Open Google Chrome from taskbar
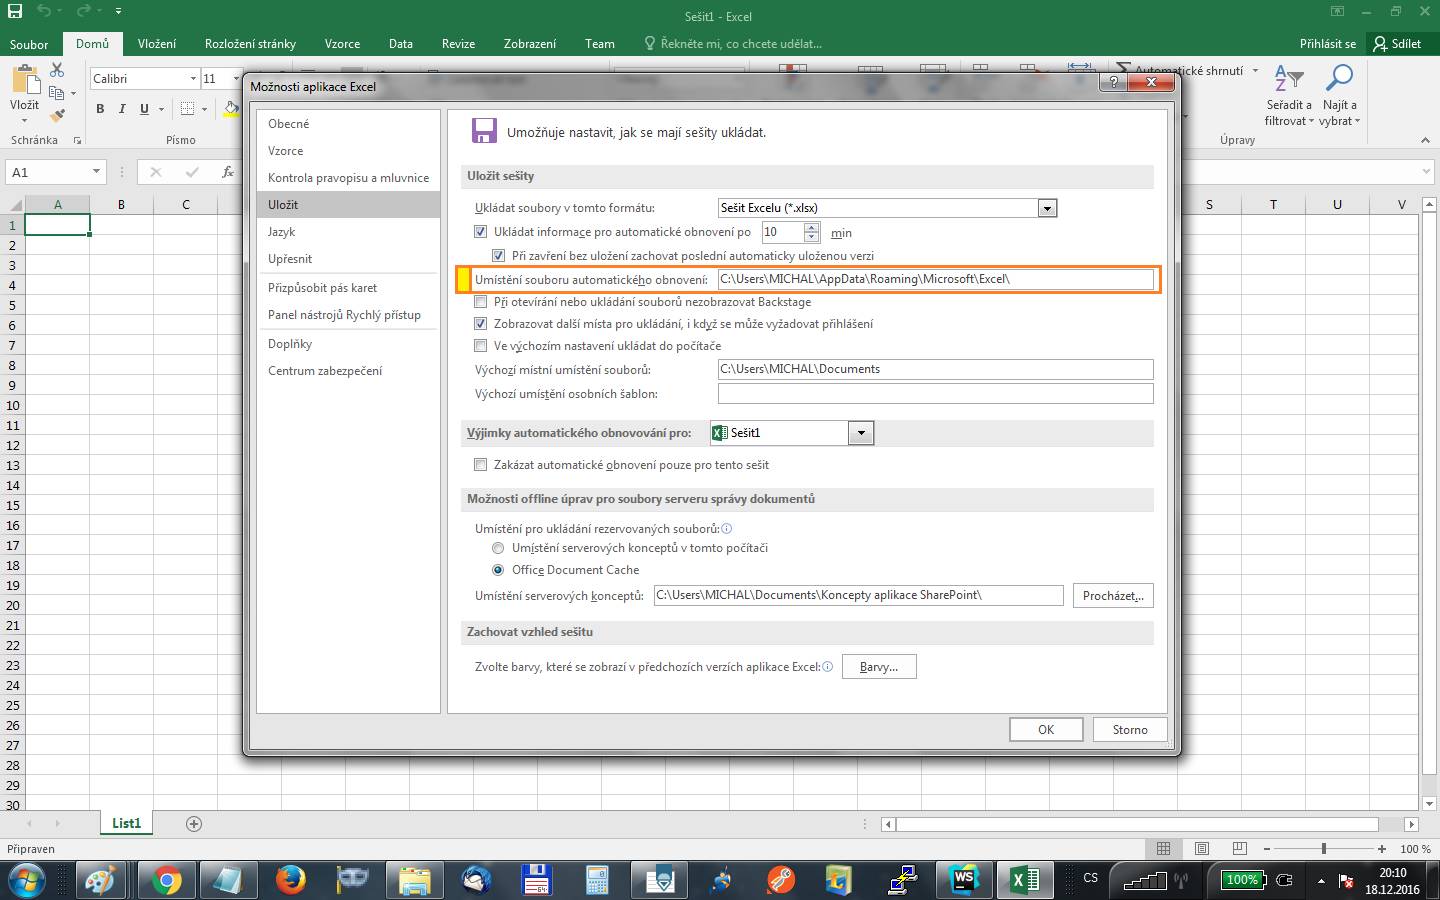Image resolution: width=1440 pixels, height=900 pixels. click(x=166, y=880)
